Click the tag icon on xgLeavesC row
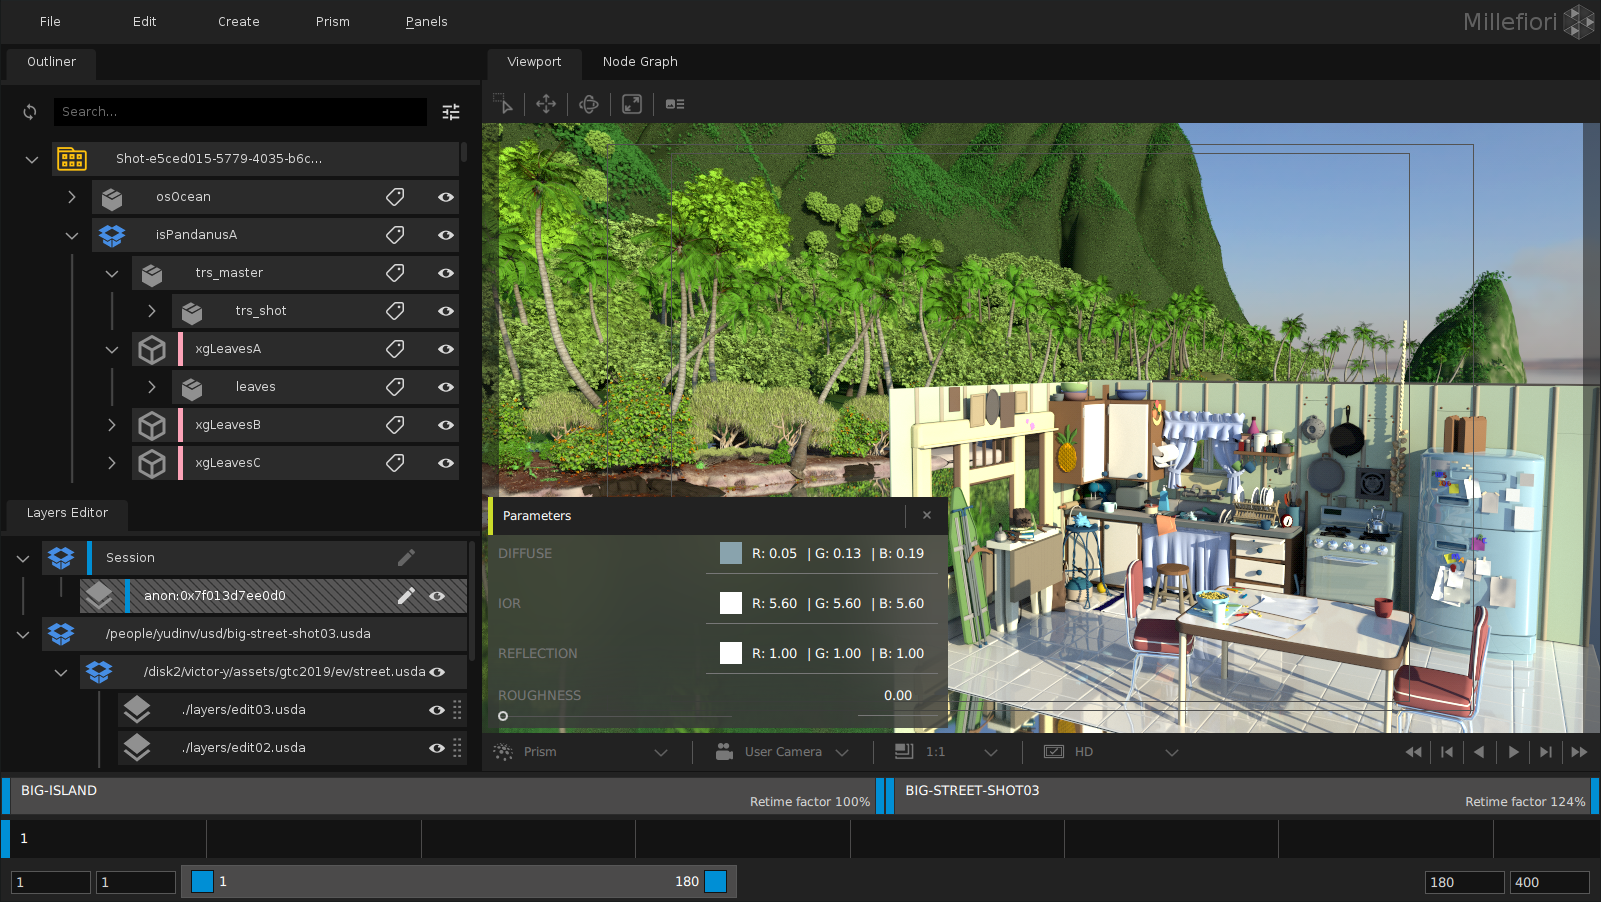Image resolution: width=1601 pixels, height=902 pixels. (395, 463)
